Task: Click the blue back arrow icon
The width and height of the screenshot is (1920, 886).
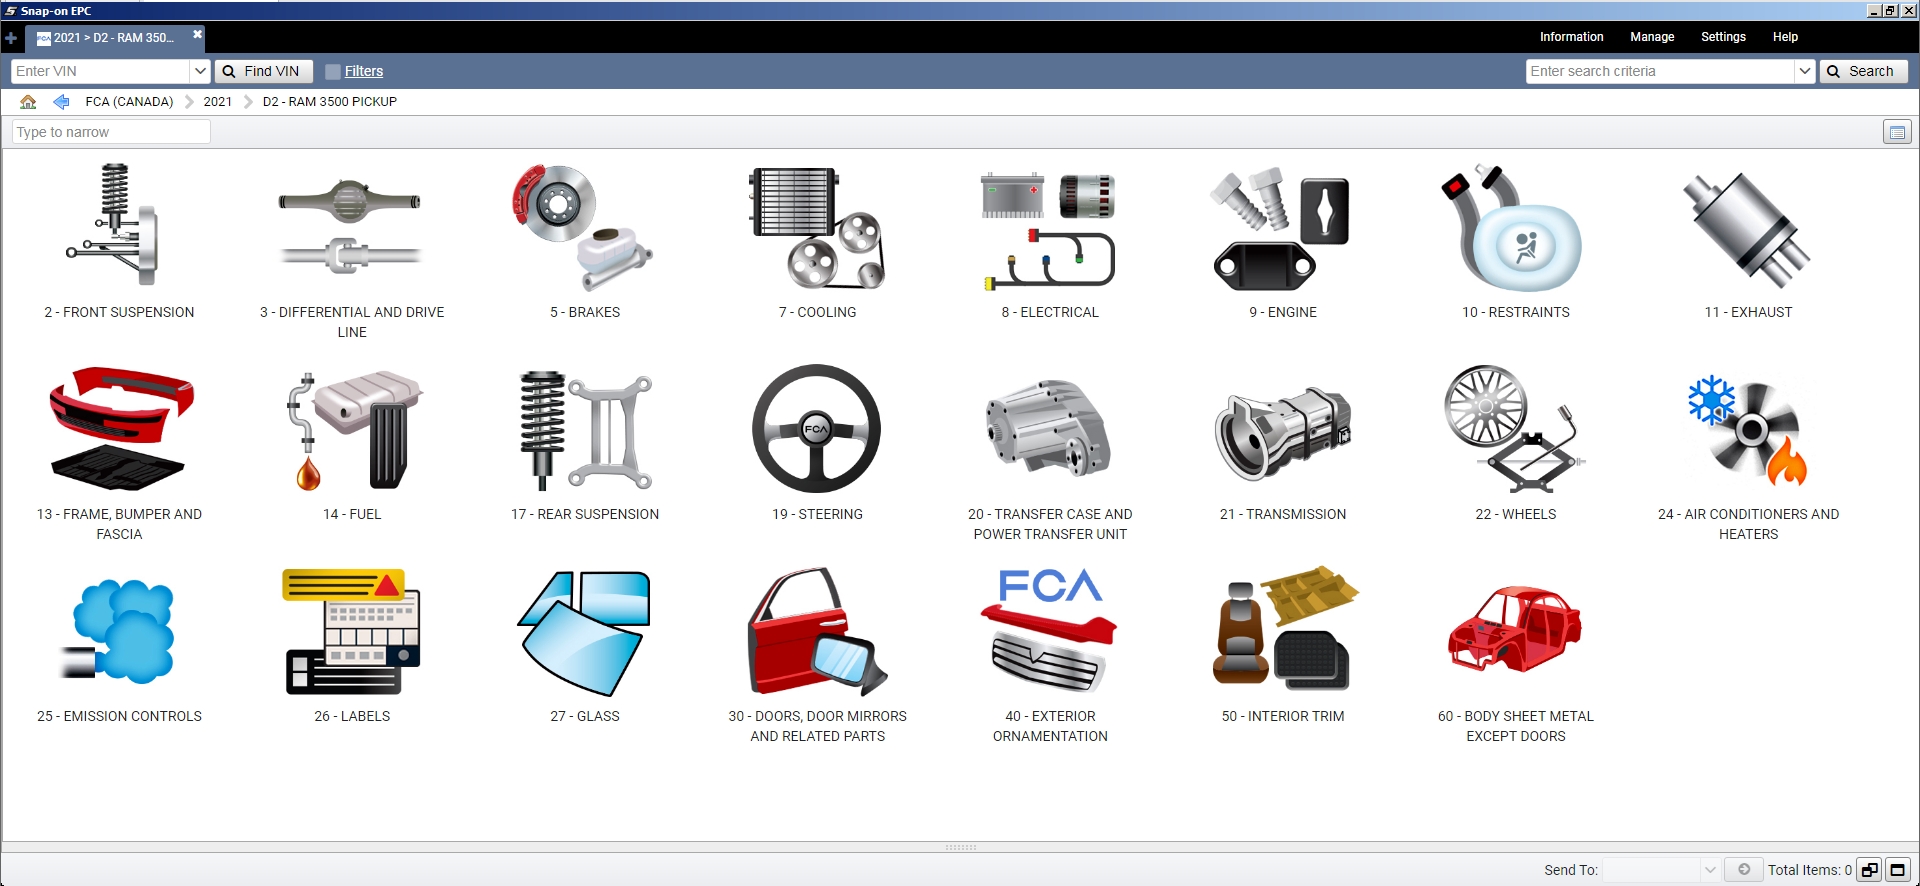Action: 61,101
